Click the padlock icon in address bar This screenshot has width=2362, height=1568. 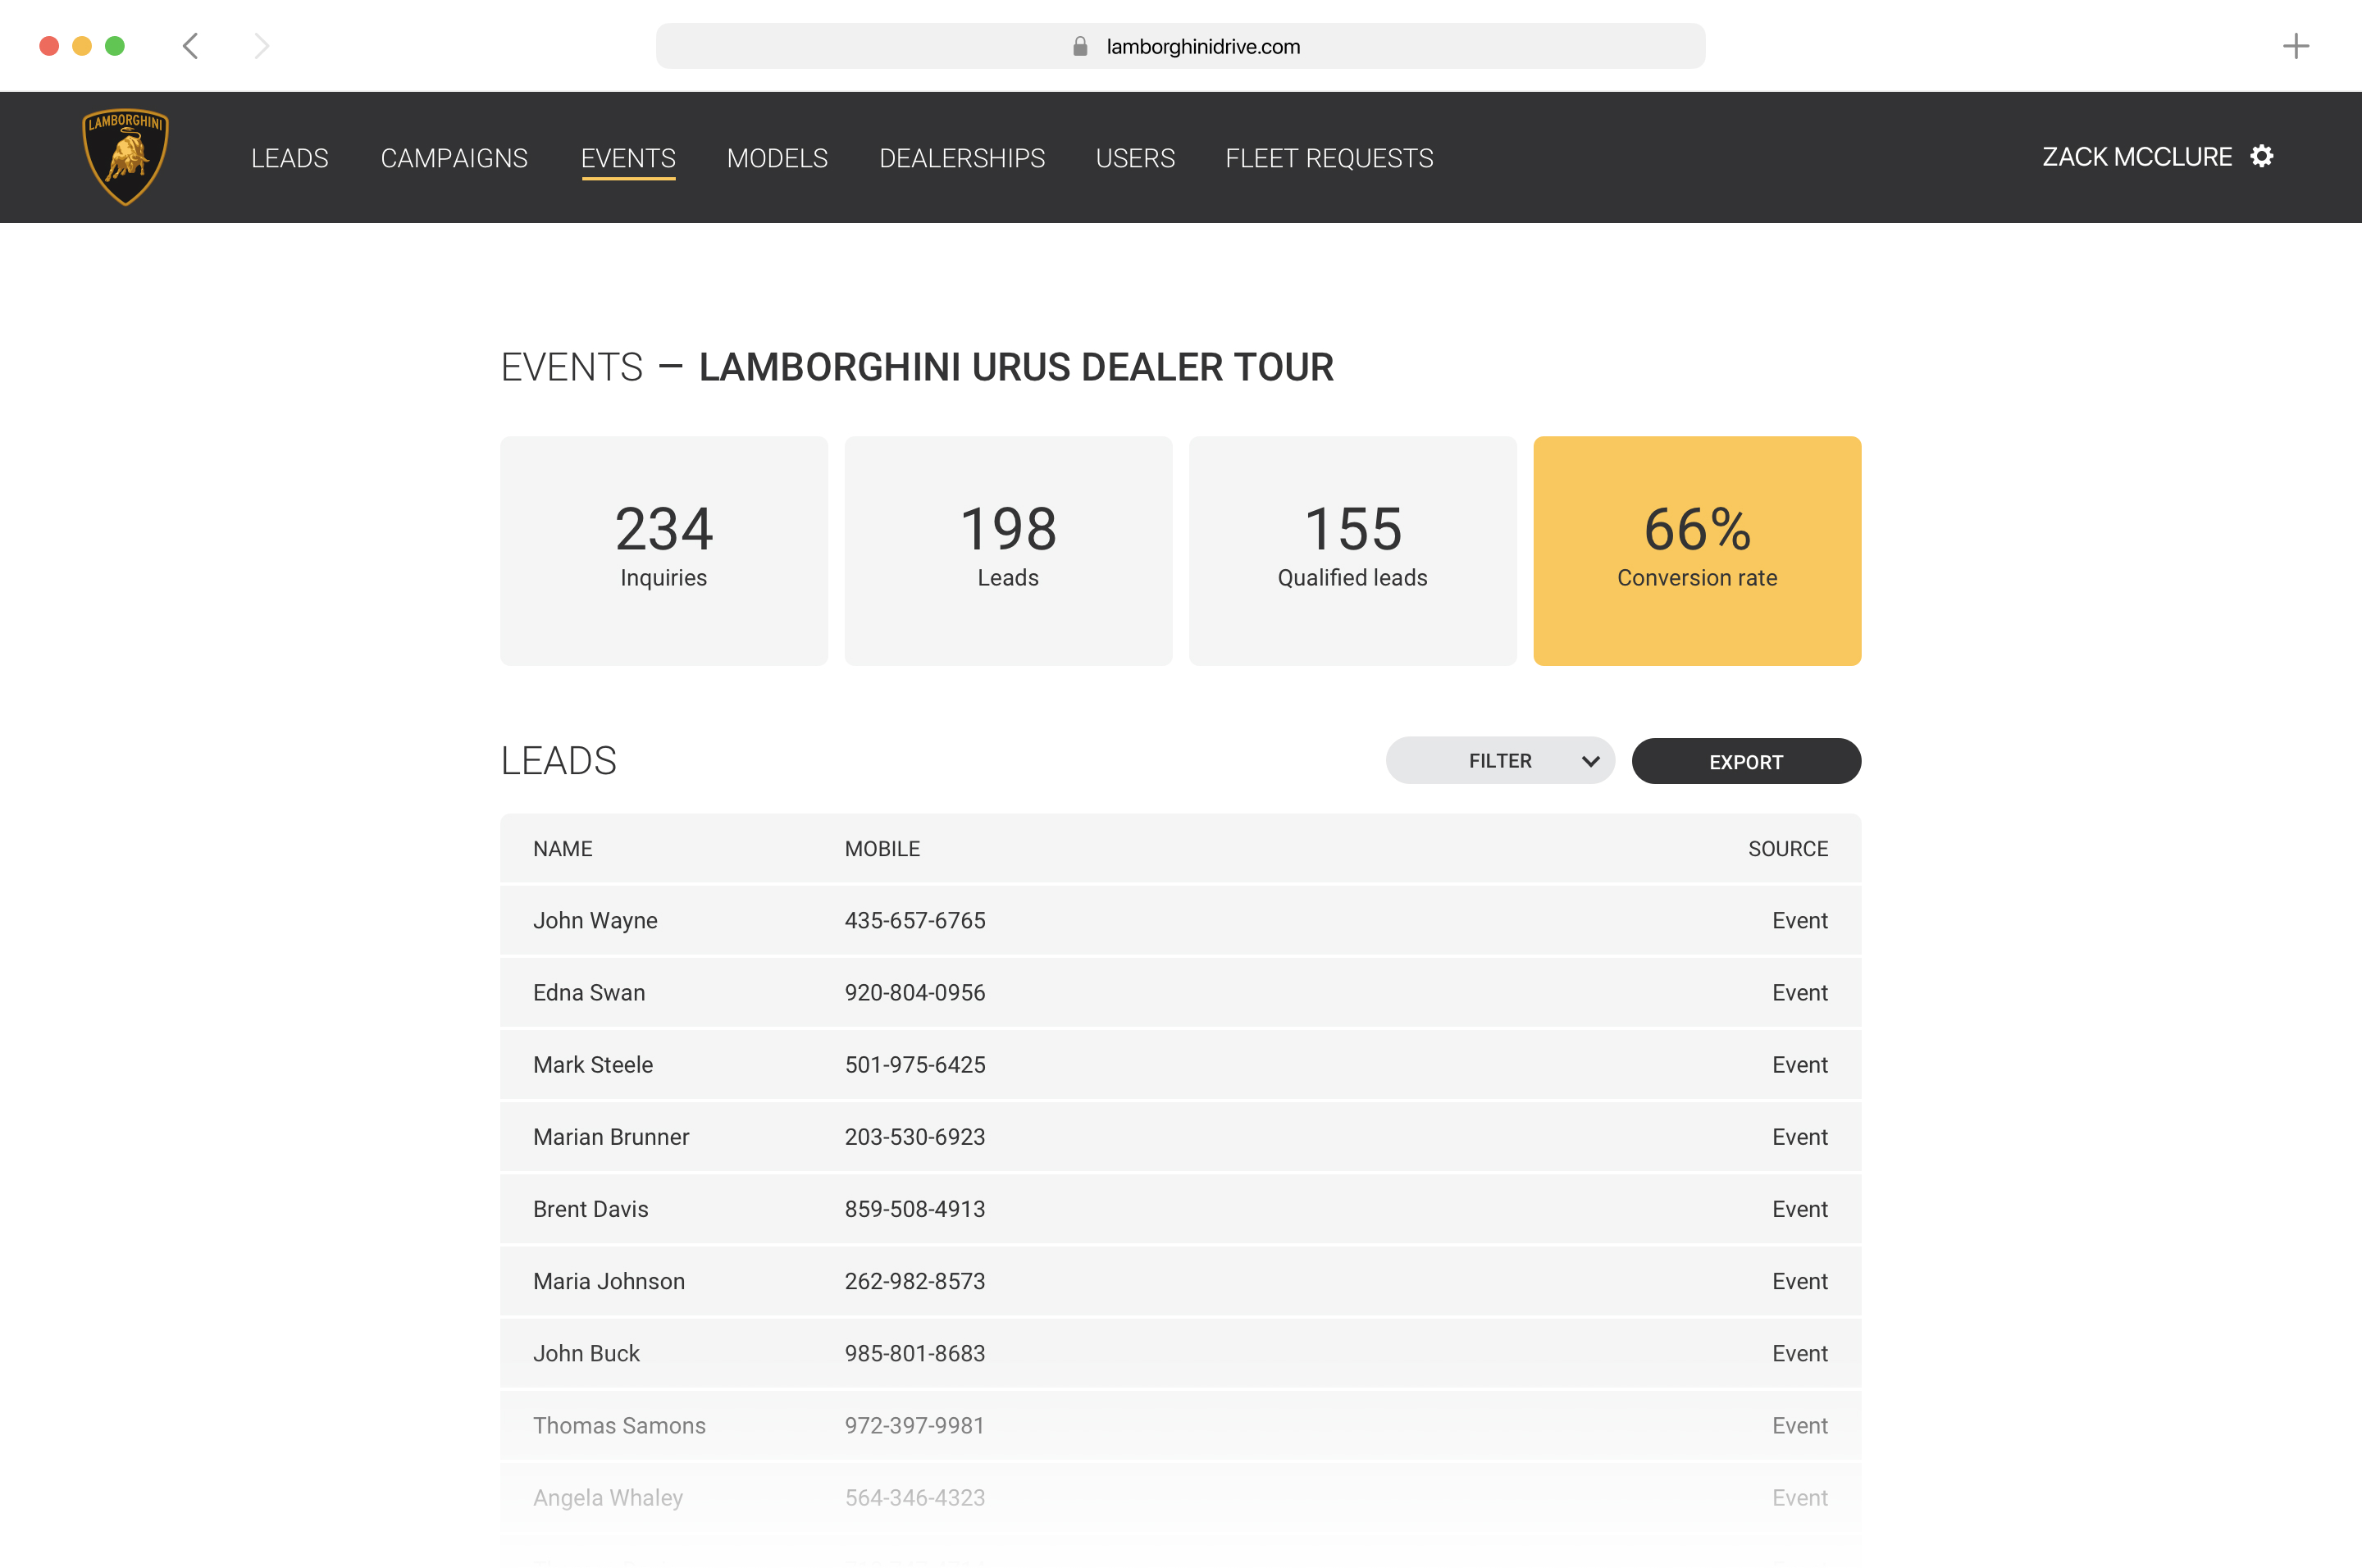[x=1080, y=47]
